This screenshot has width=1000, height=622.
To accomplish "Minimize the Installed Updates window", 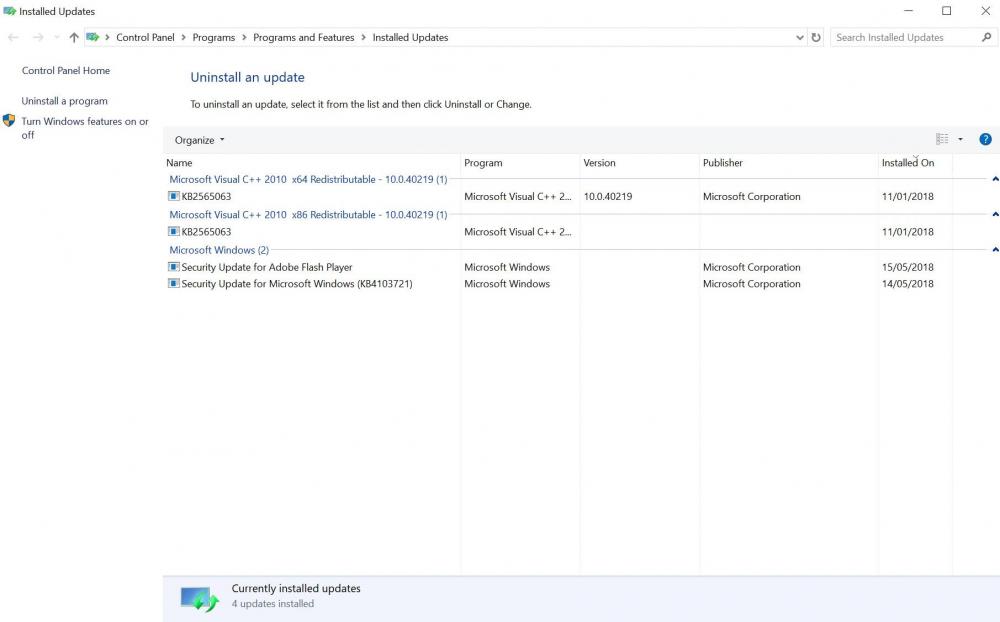I will click(x=908, y=11).
